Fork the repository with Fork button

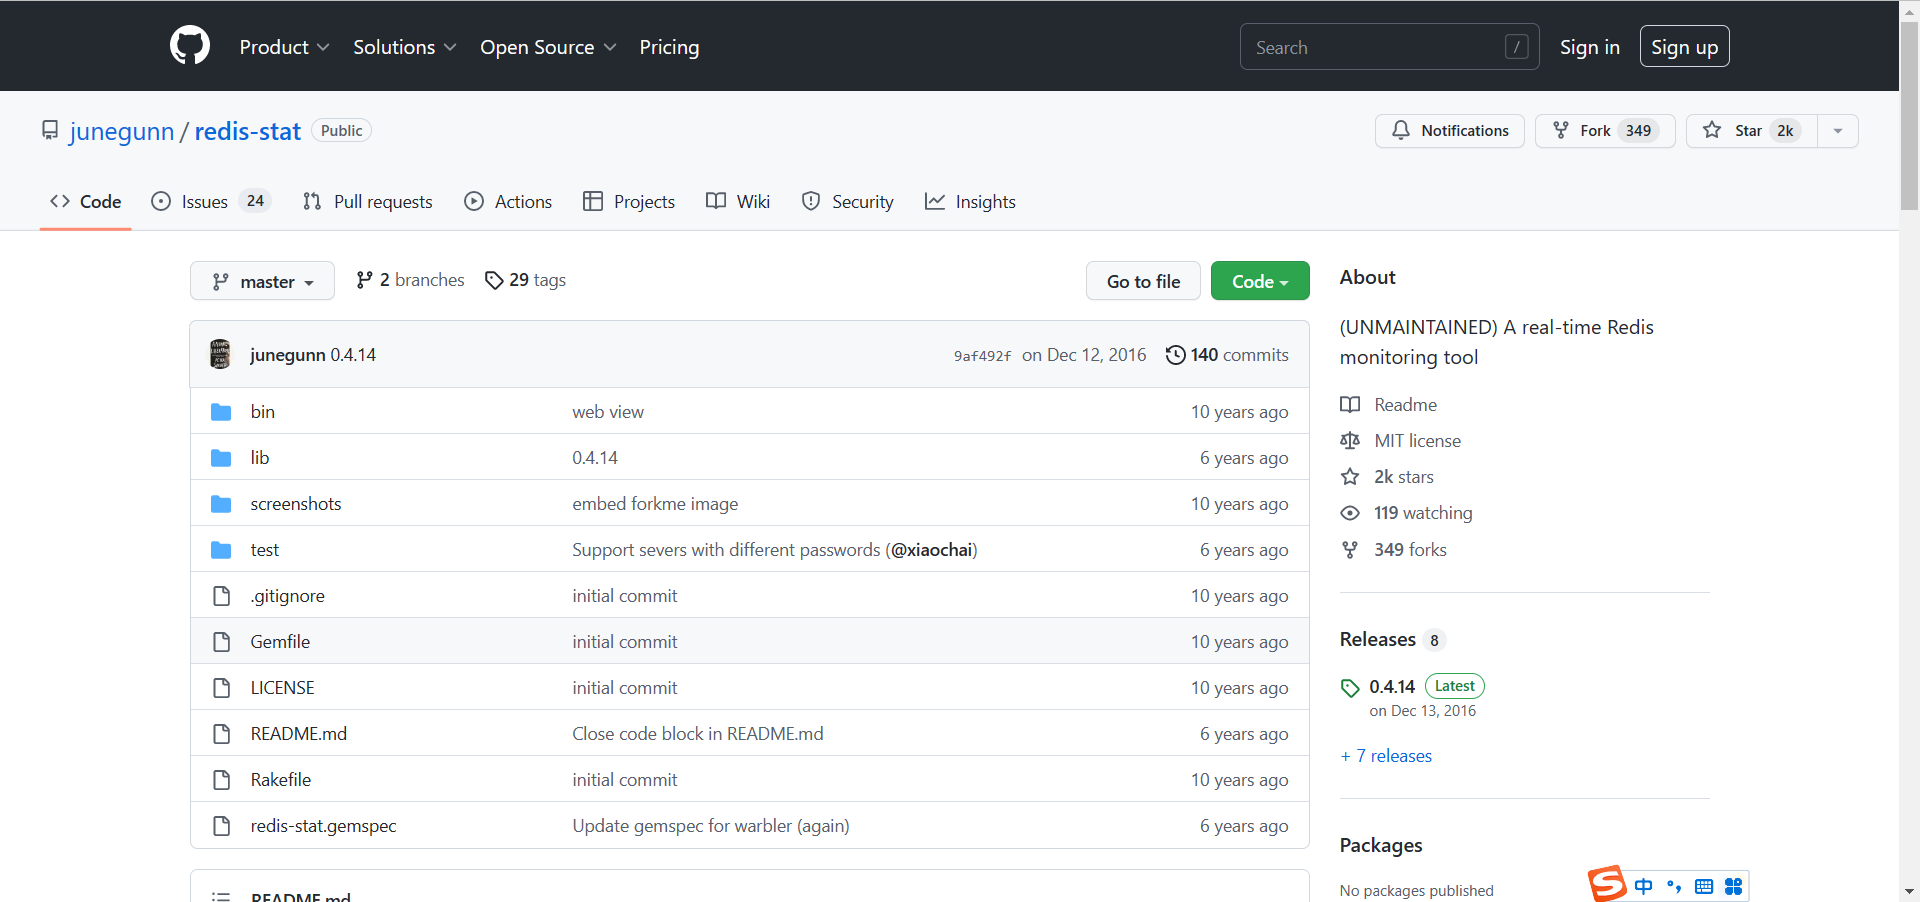tap(1605, 131)
